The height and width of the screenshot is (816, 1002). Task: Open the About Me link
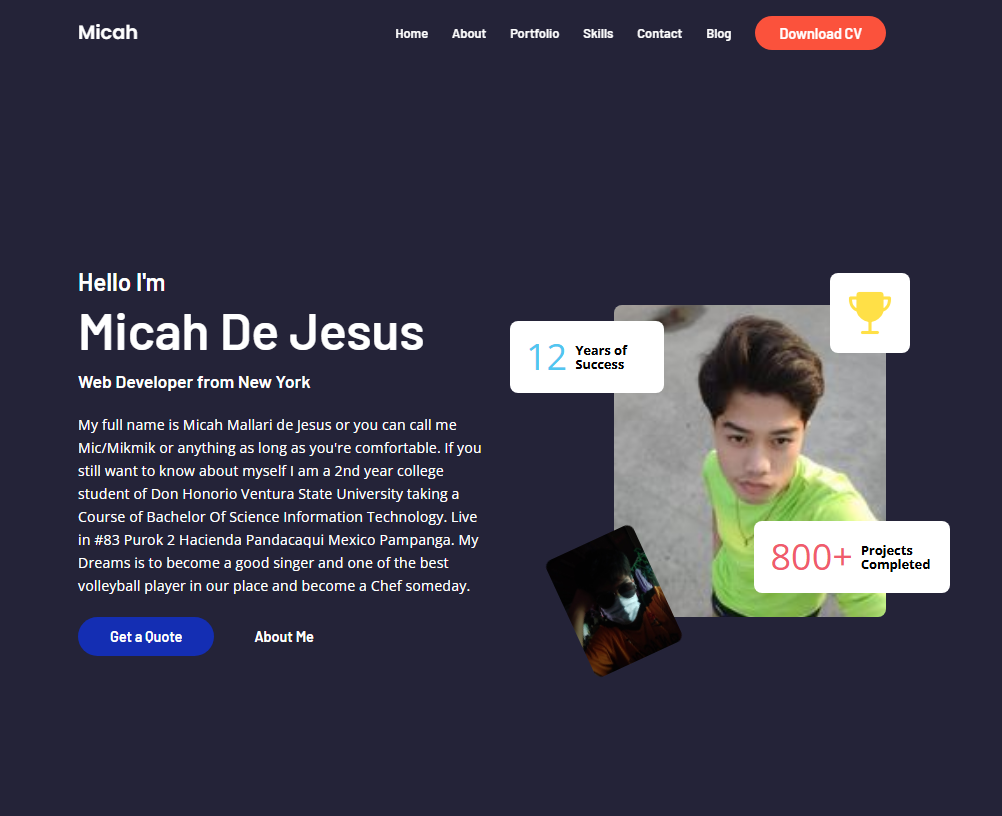tap(284, 637)
